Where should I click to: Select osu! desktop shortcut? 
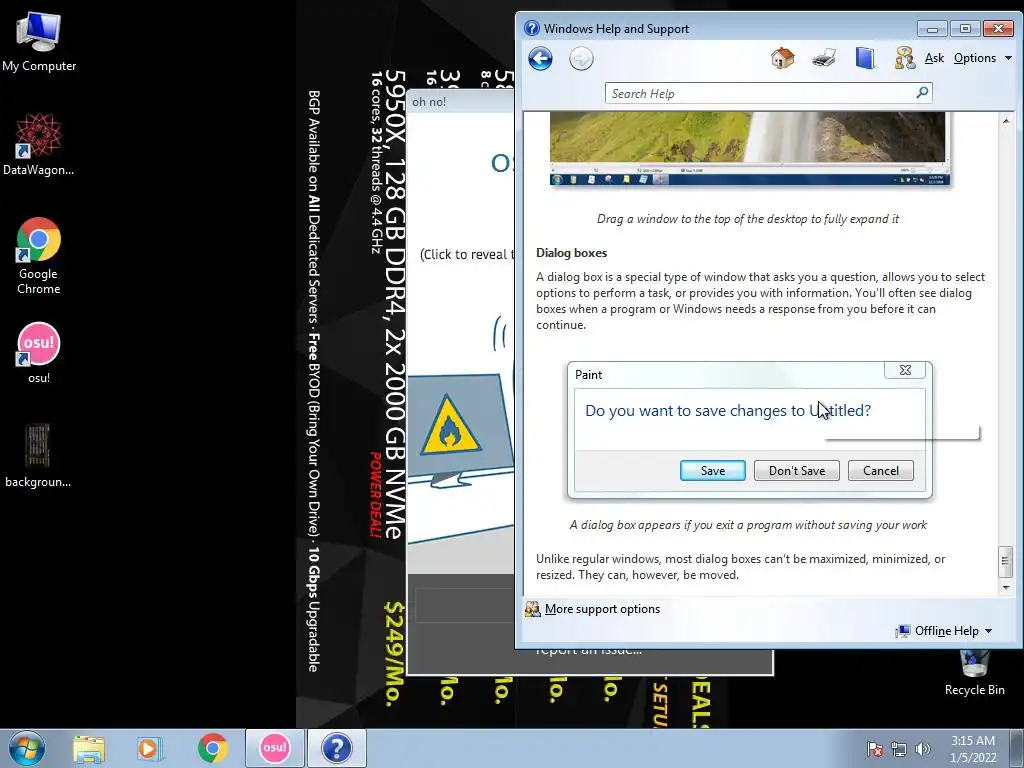(x=39, y=353)
